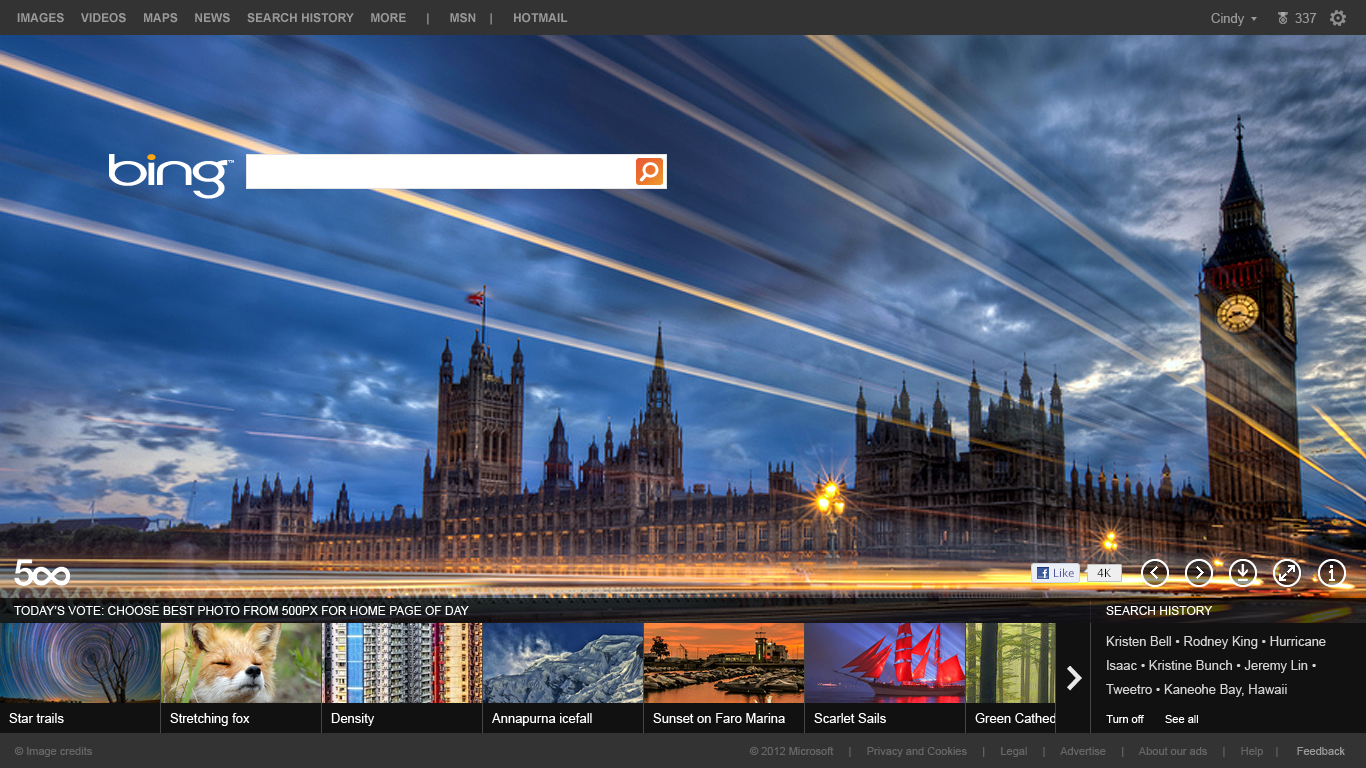Expand image to full screen
This screenshot has width=1366, height=768.
click(x=1287, y=573)
